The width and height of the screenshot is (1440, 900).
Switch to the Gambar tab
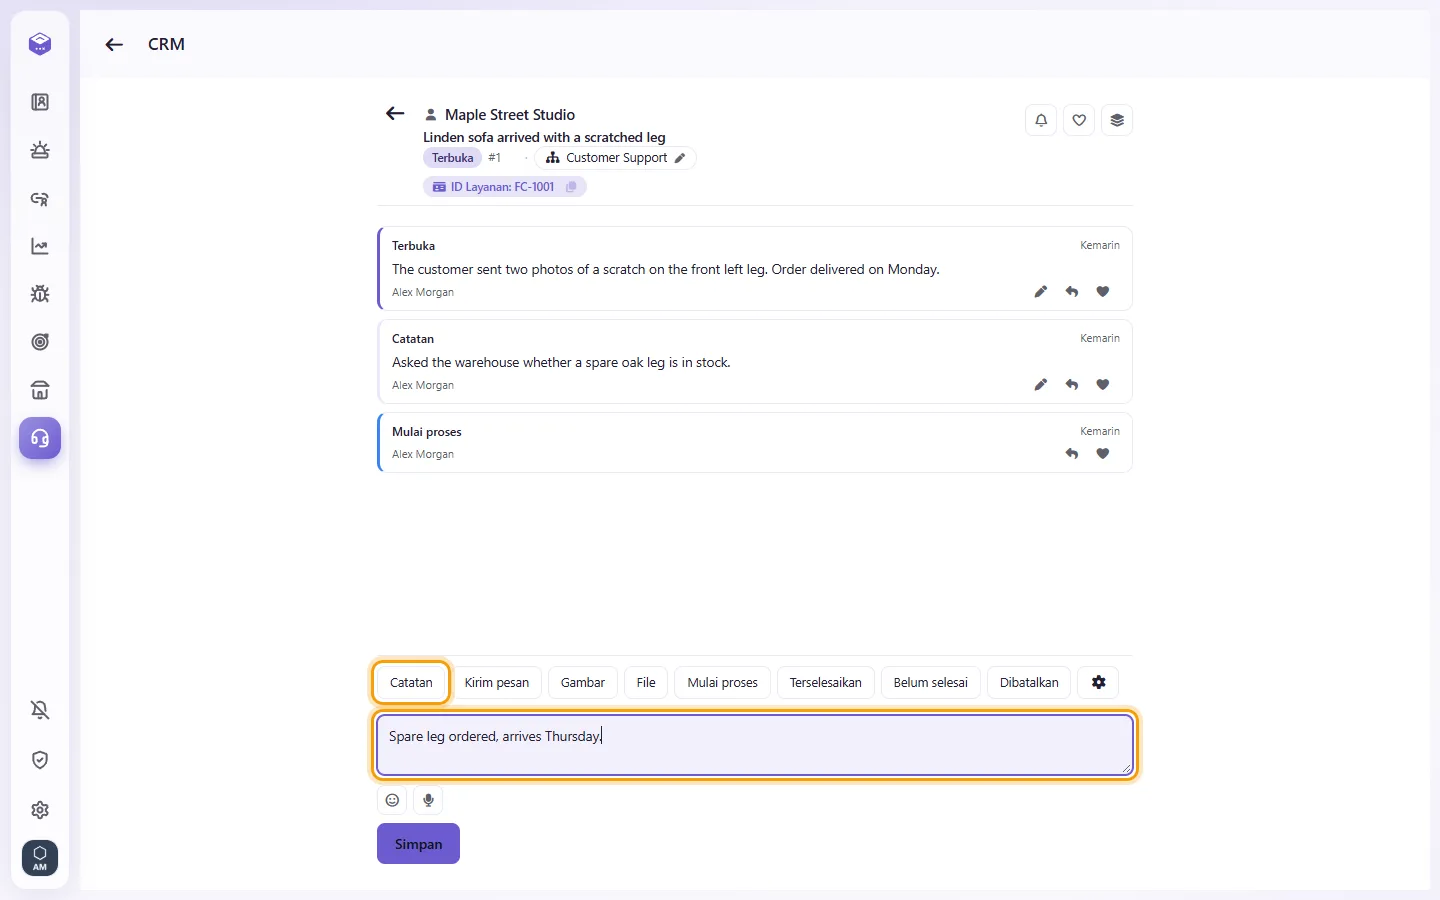point(583,683)
